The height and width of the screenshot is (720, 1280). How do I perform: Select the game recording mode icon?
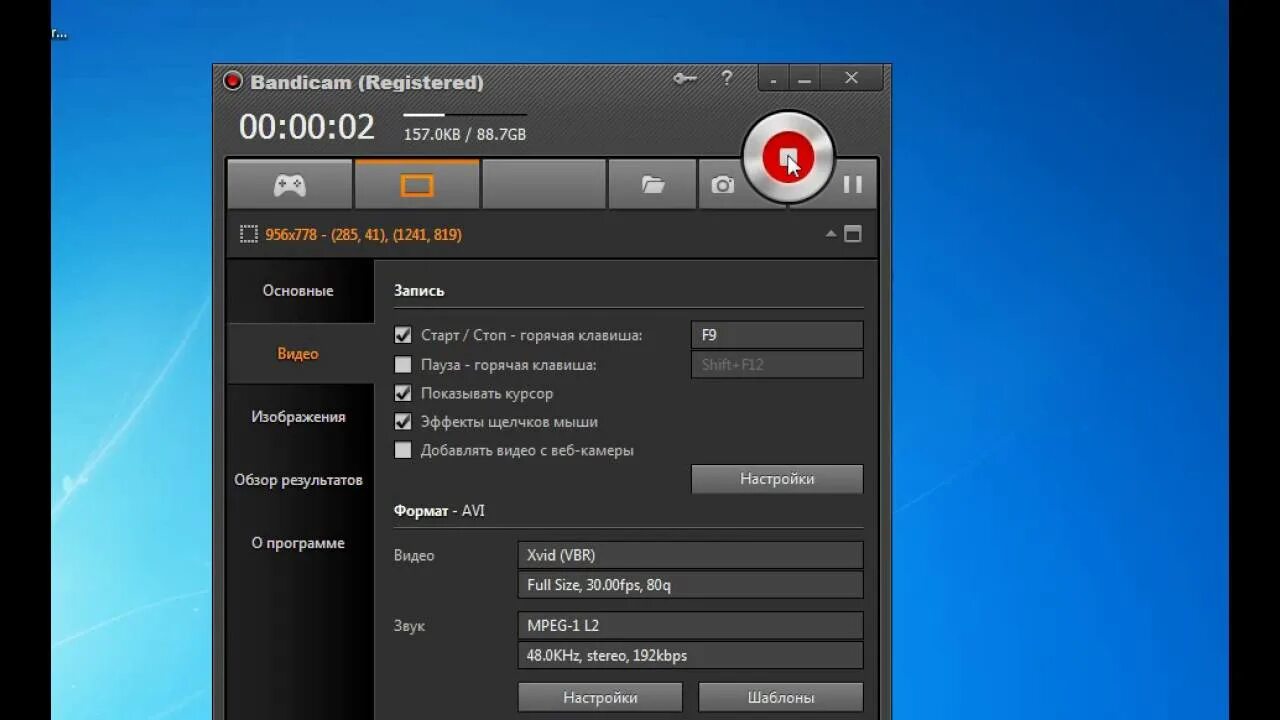click(288, 184)
